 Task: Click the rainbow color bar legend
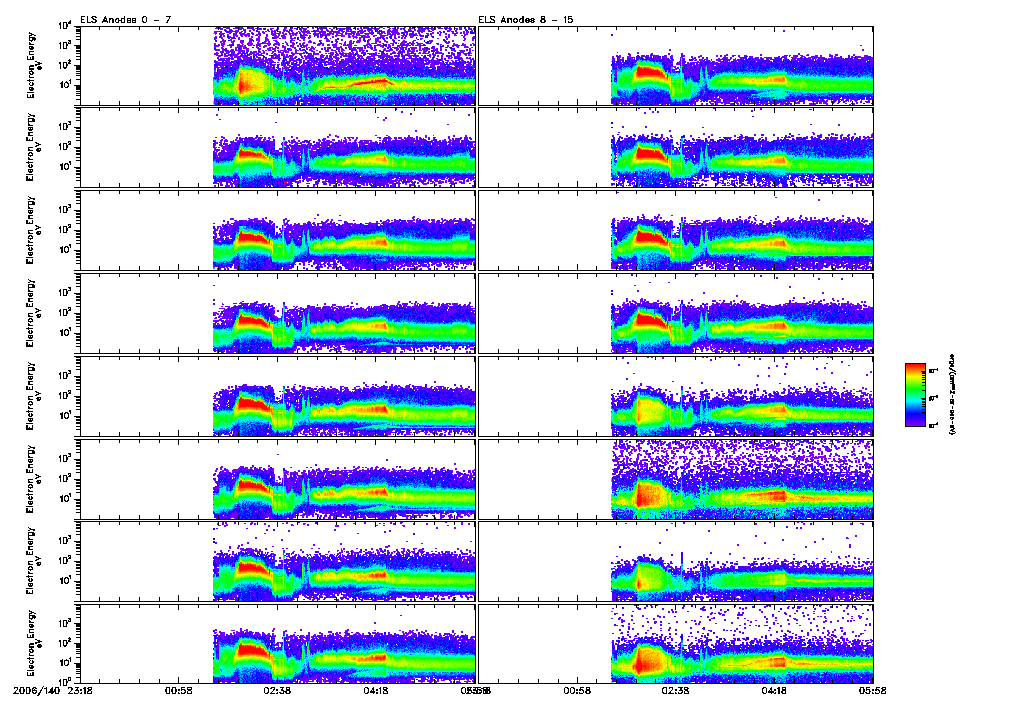pyautogui.click(x=916, y=395)
